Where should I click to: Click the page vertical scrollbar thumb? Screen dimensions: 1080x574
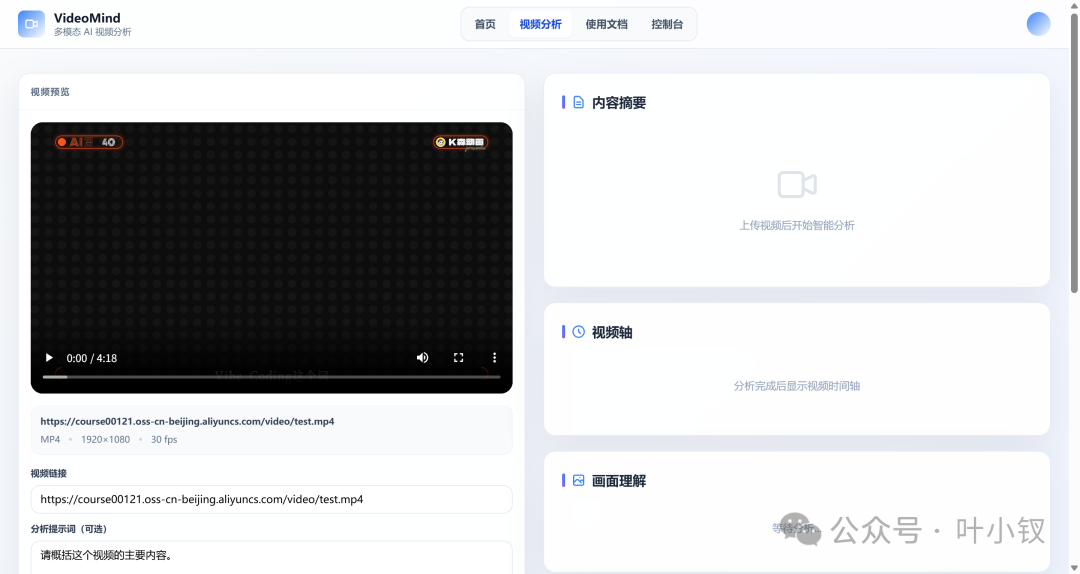pos(1074,152)
